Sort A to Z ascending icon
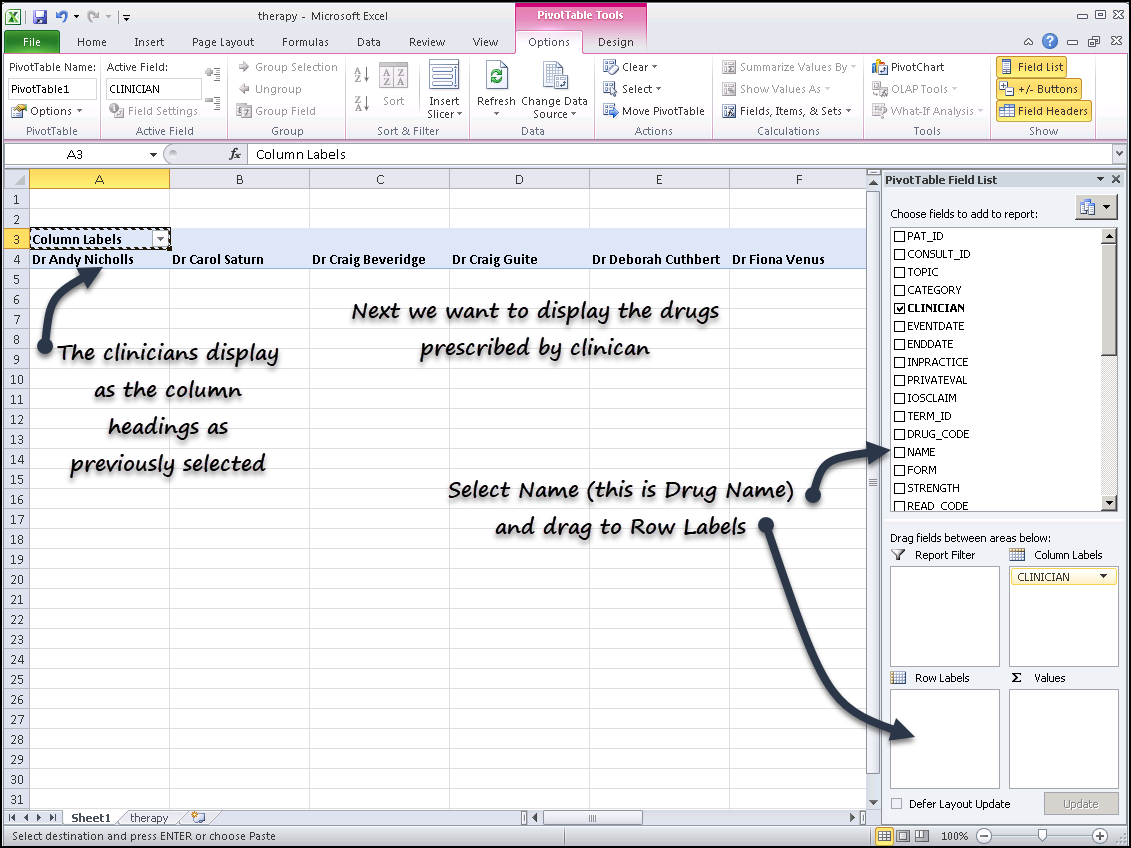This screenshot has height=848, width=1131. point(361,74)
